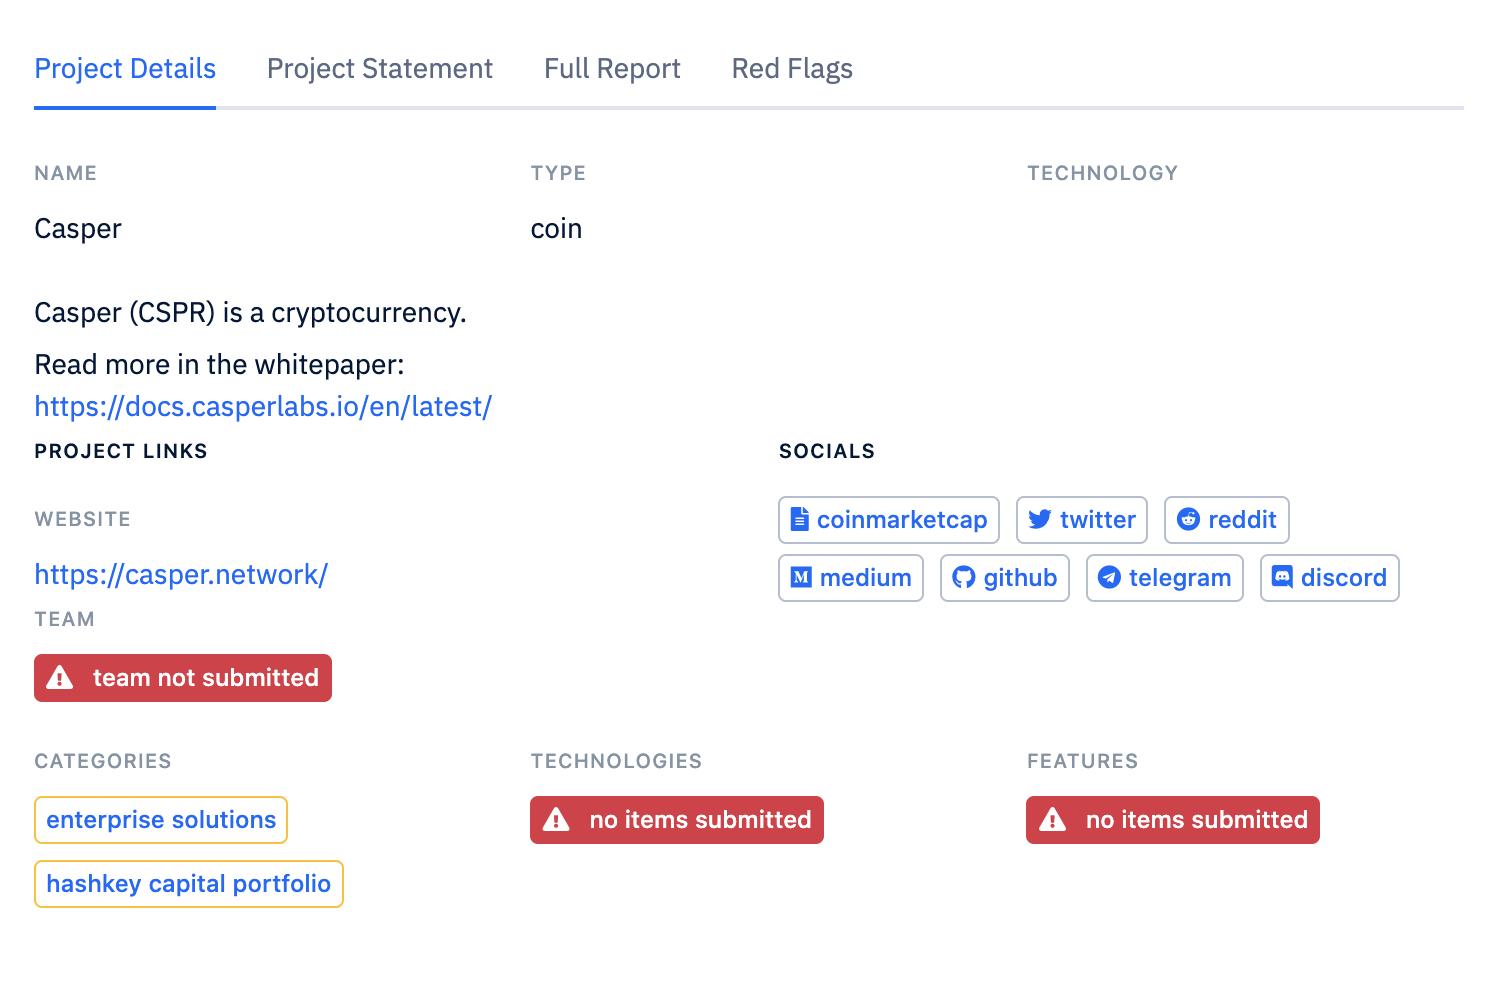This screenshot has width=1502, height=988.
Task: Click the discord logo icon
Action: 1282,576
